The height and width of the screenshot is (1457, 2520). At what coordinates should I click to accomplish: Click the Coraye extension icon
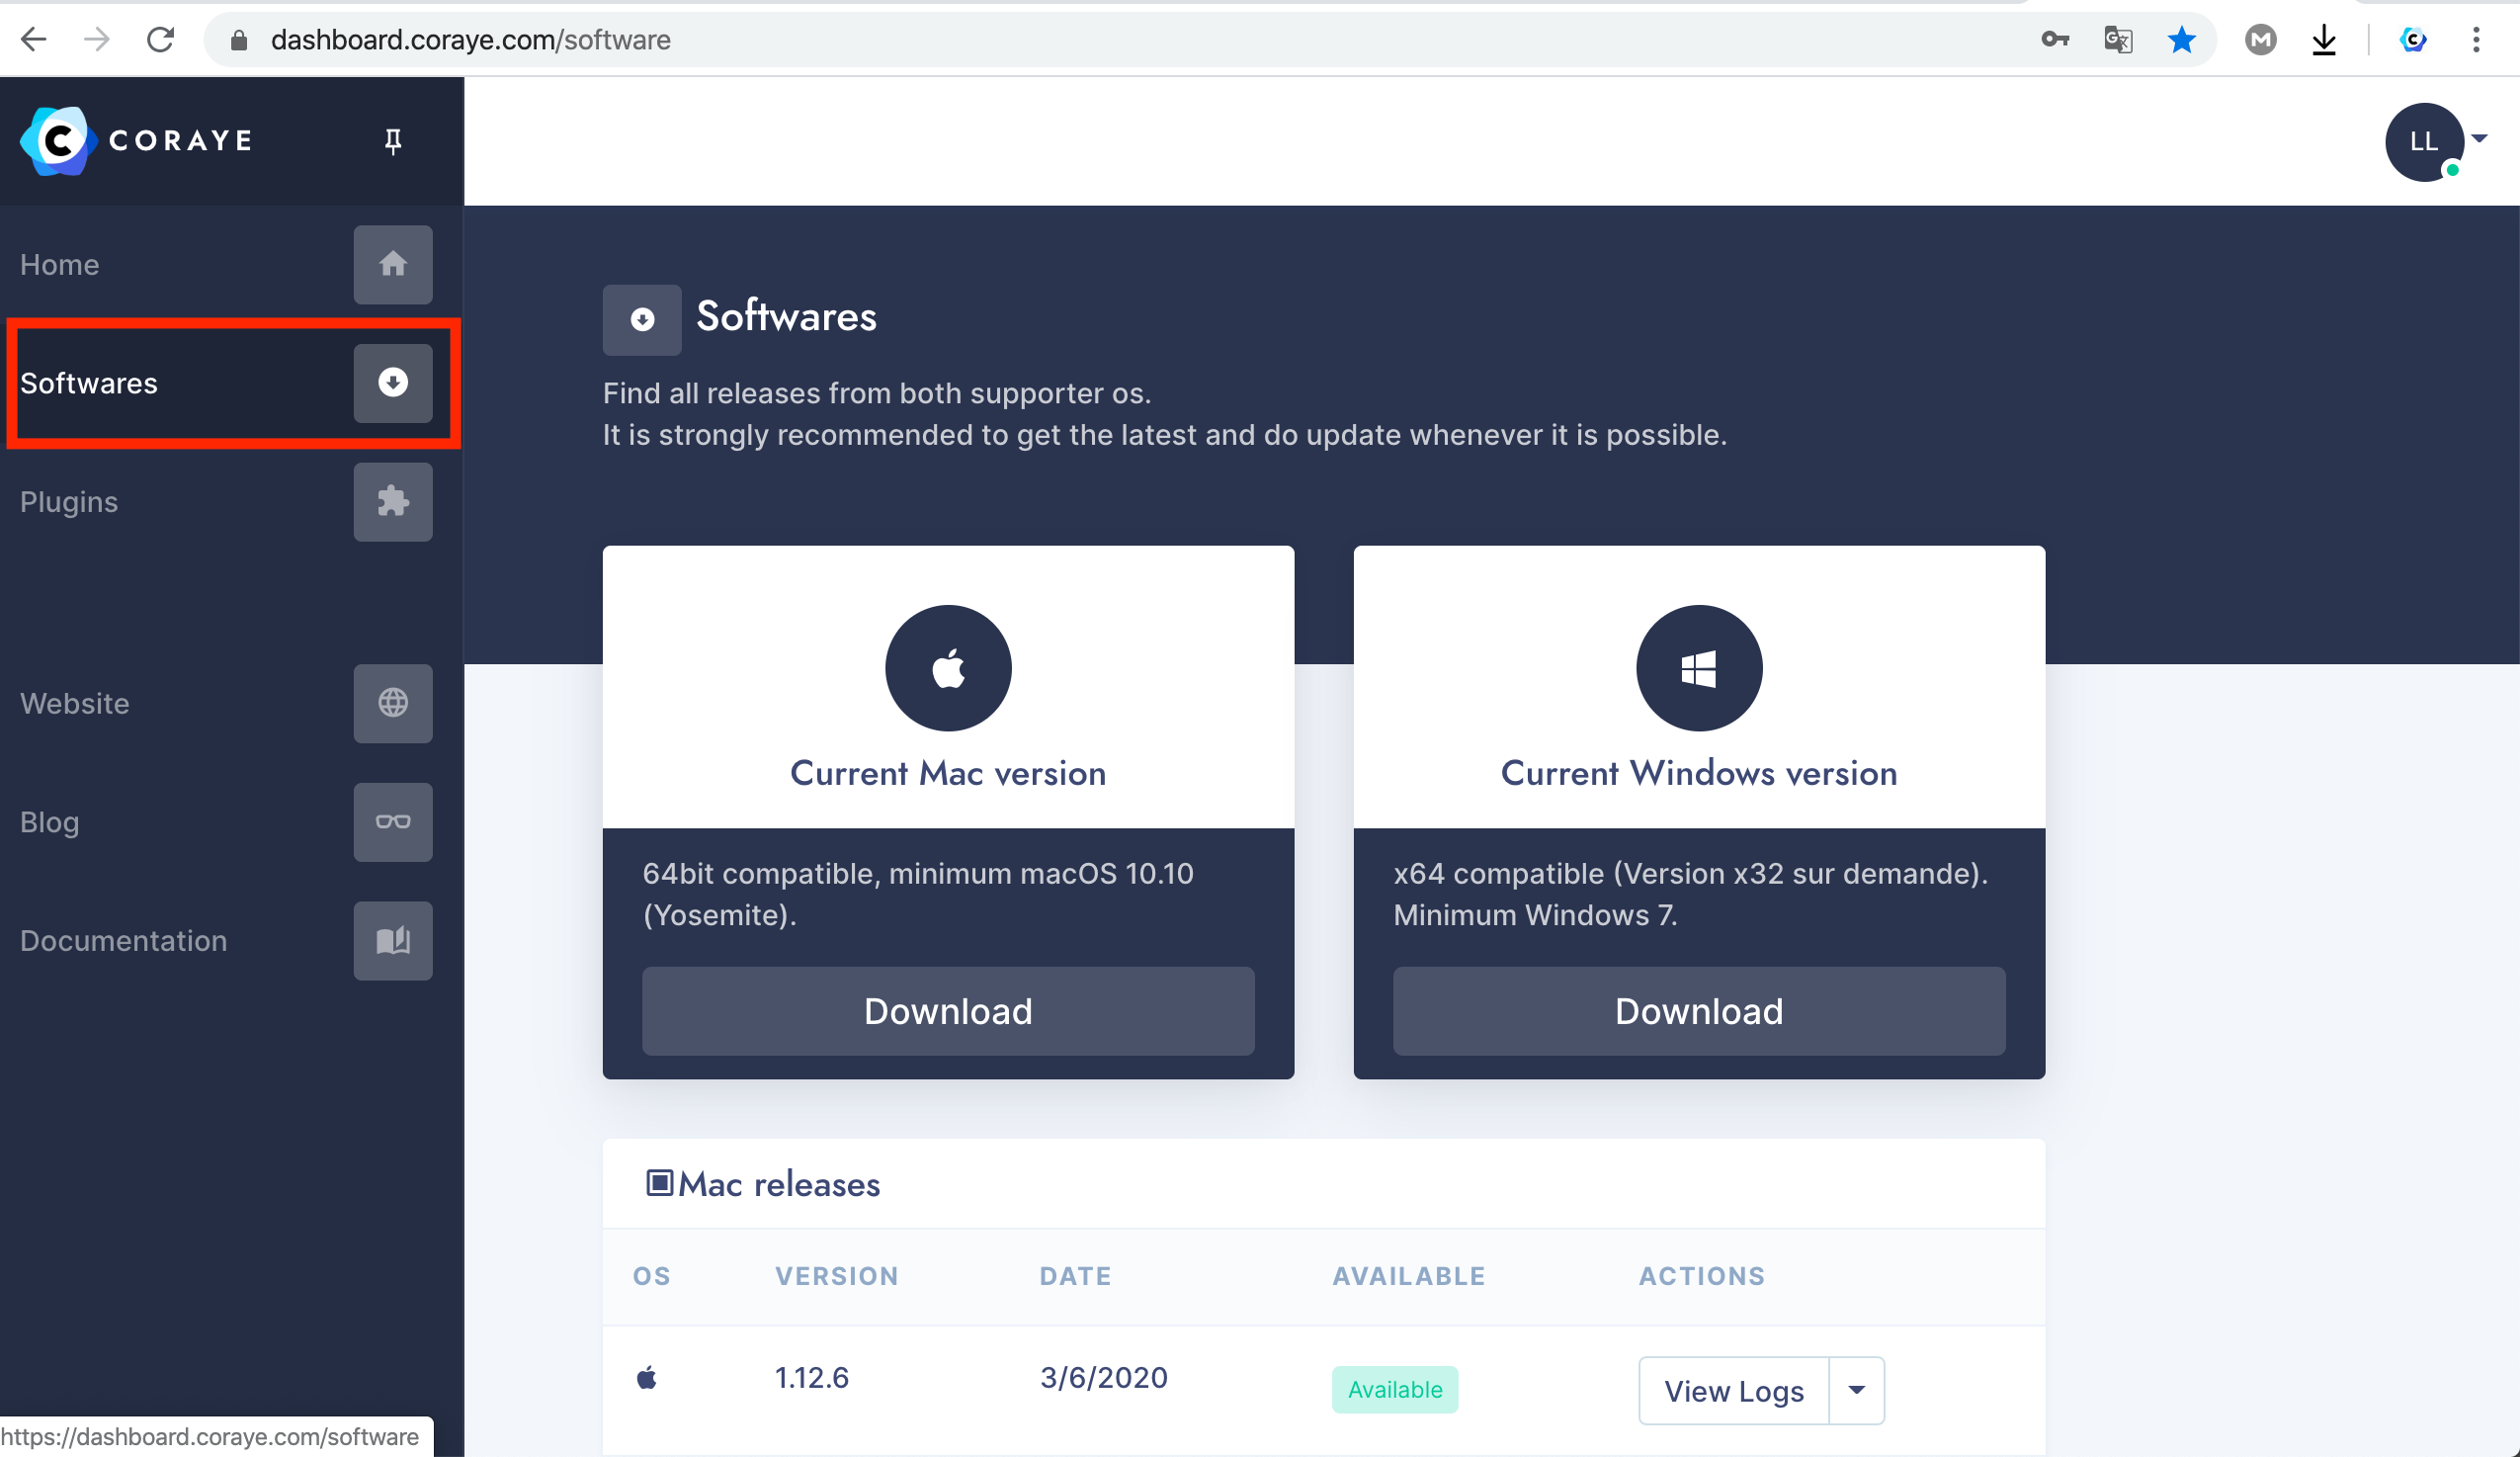(2413, 40)
